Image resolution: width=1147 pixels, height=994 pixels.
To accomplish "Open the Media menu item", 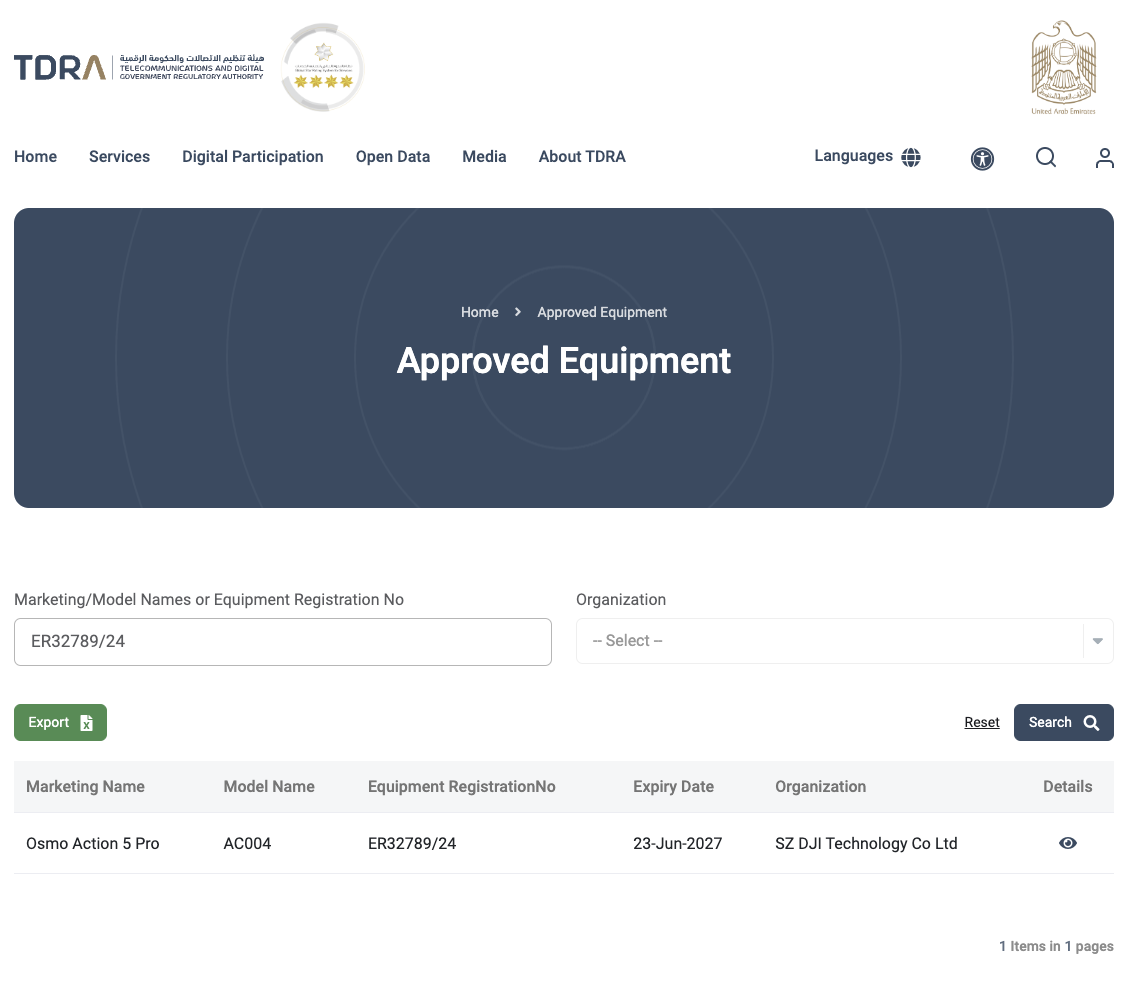I will point(484,157).
